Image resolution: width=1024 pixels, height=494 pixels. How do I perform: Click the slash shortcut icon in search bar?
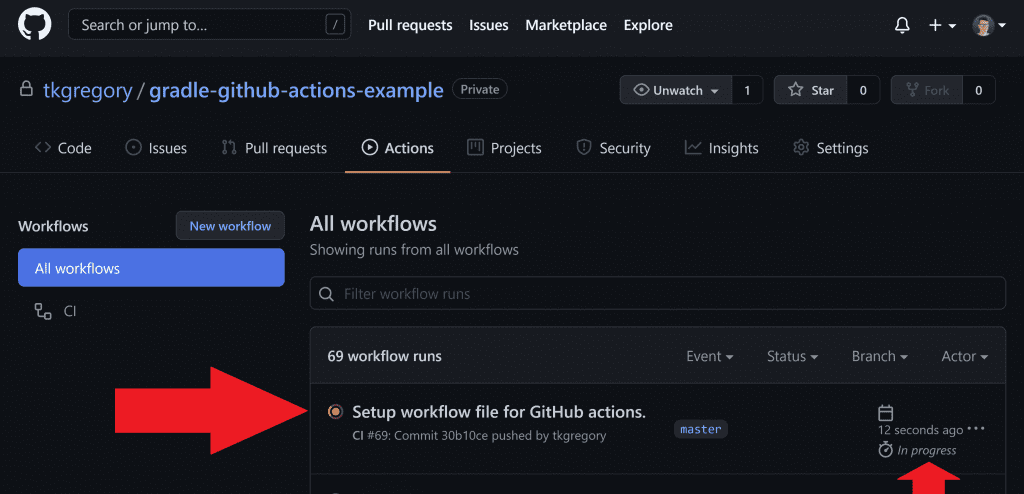click(336, 25)
